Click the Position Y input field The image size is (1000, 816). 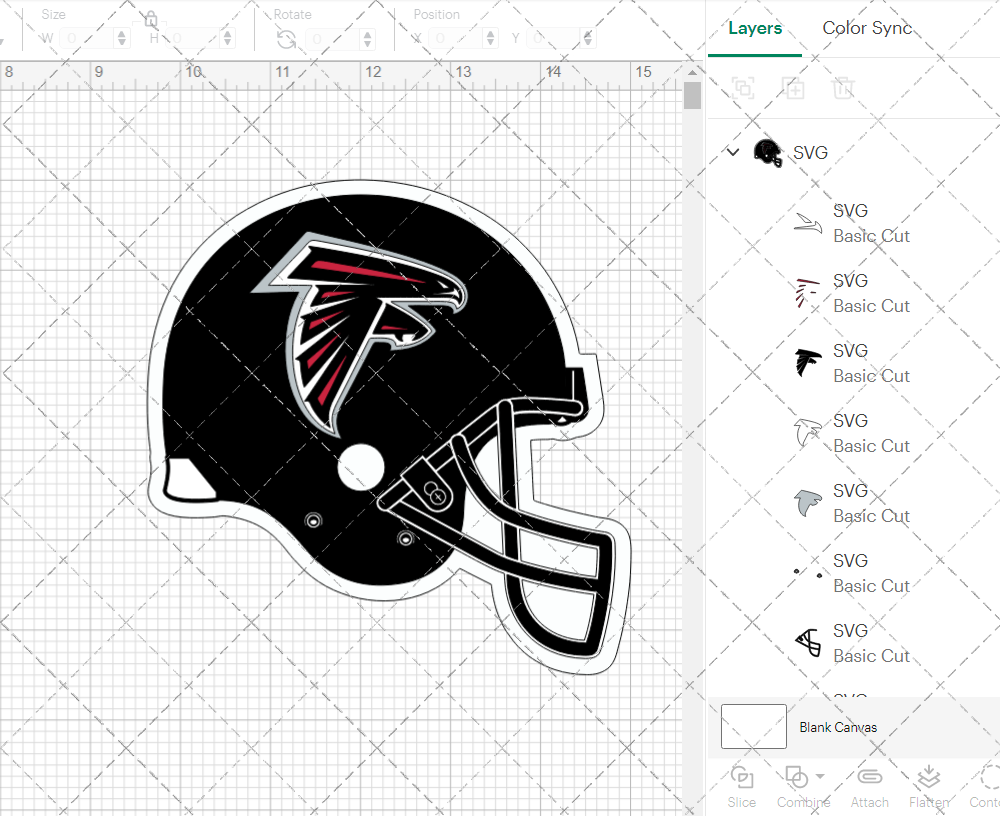pos(555,38)
